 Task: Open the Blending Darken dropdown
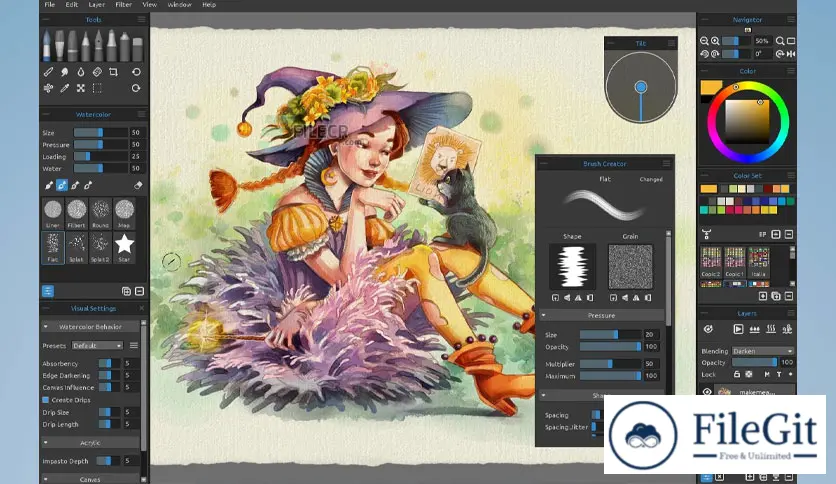pos(762,351)
